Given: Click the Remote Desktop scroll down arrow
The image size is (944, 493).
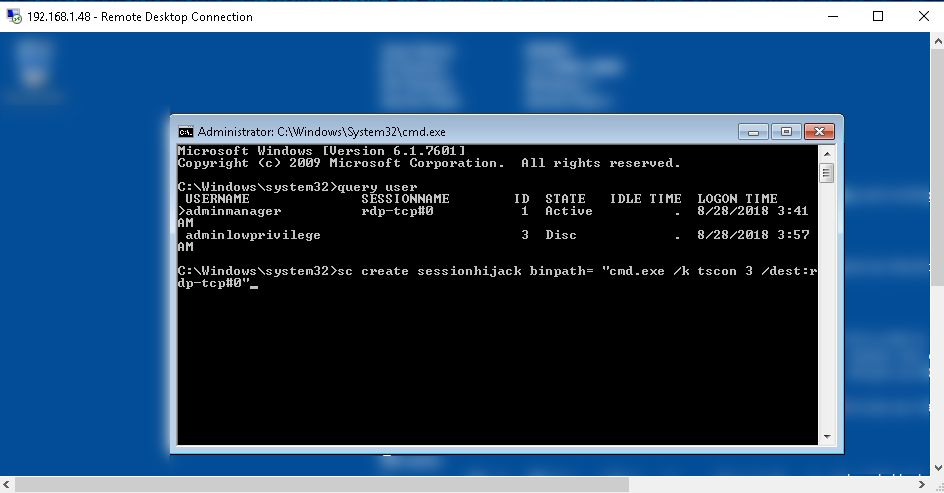Looking at the screenshot, I should pyautogui.click(x=937, y=467).
